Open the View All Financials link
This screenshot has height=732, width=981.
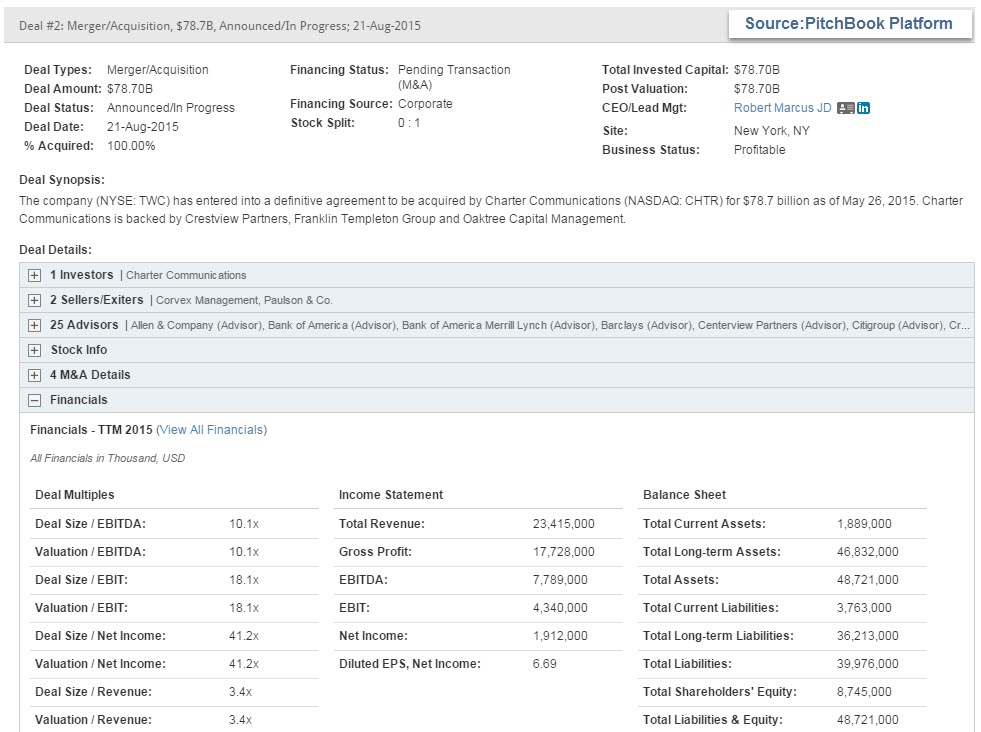211,430
